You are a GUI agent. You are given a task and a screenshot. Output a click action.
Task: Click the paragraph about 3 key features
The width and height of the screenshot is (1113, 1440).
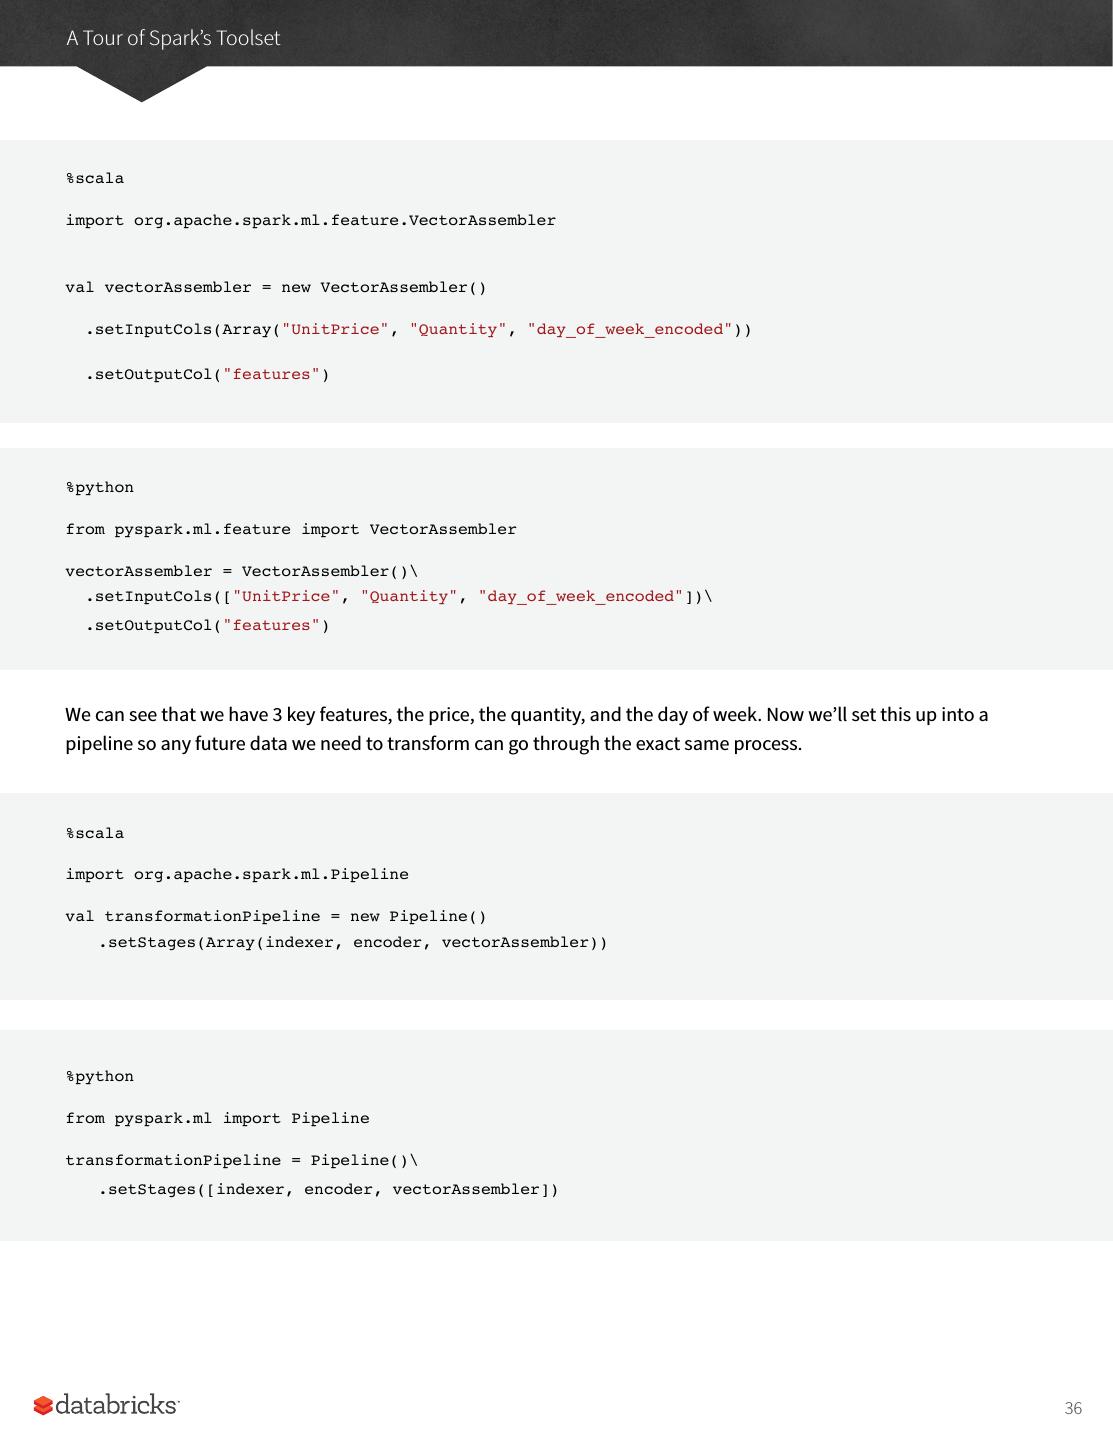point(526,729)
